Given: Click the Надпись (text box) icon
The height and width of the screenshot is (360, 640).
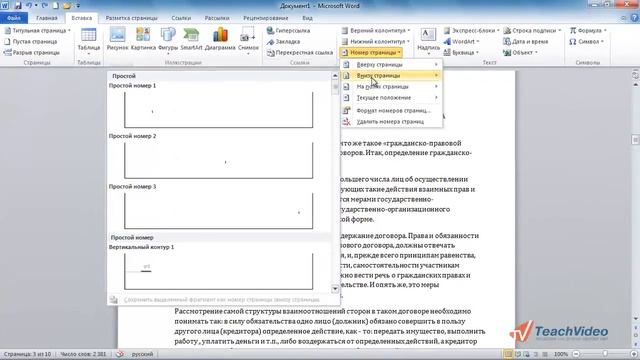Looking at the screenshot, I should (x=428, y=41).
